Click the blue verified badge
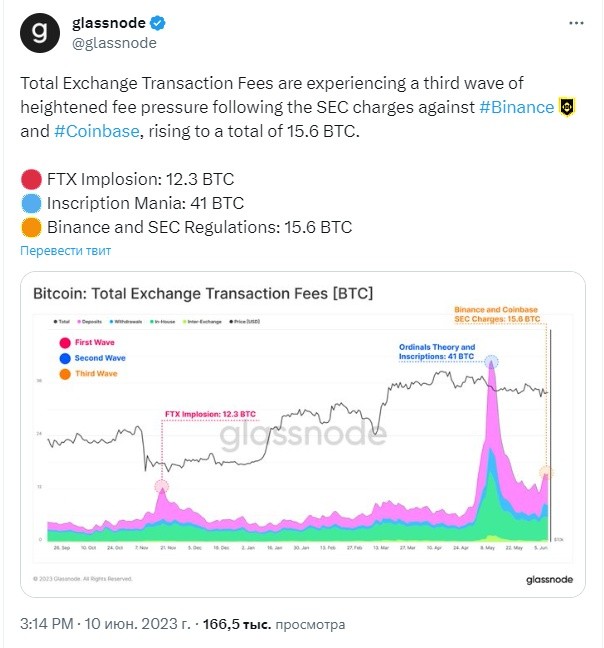The width and height of the screenshot is (604, 648). tap(157, 23)
